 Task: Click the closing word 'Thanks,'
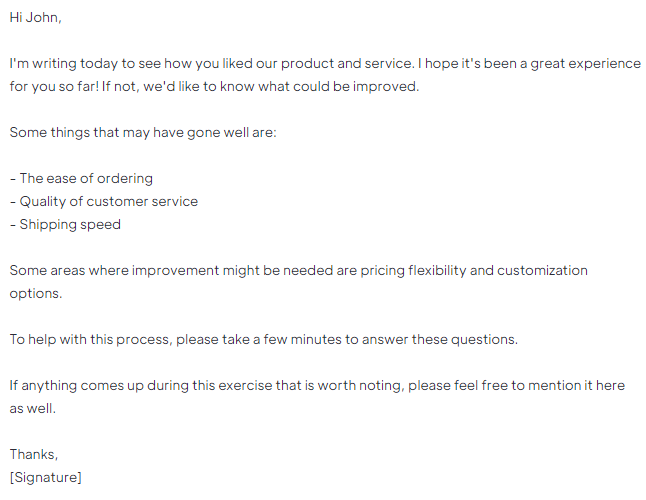[34, 454]
